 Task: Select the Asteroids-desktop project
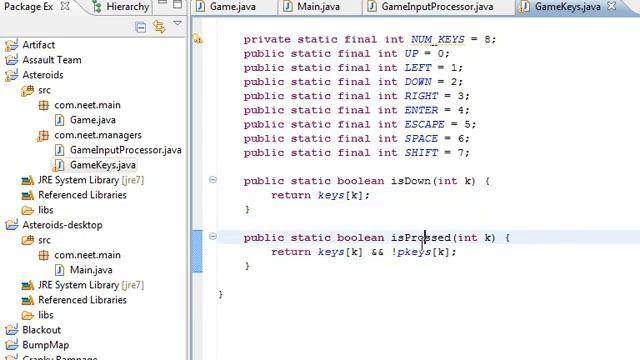62,225
